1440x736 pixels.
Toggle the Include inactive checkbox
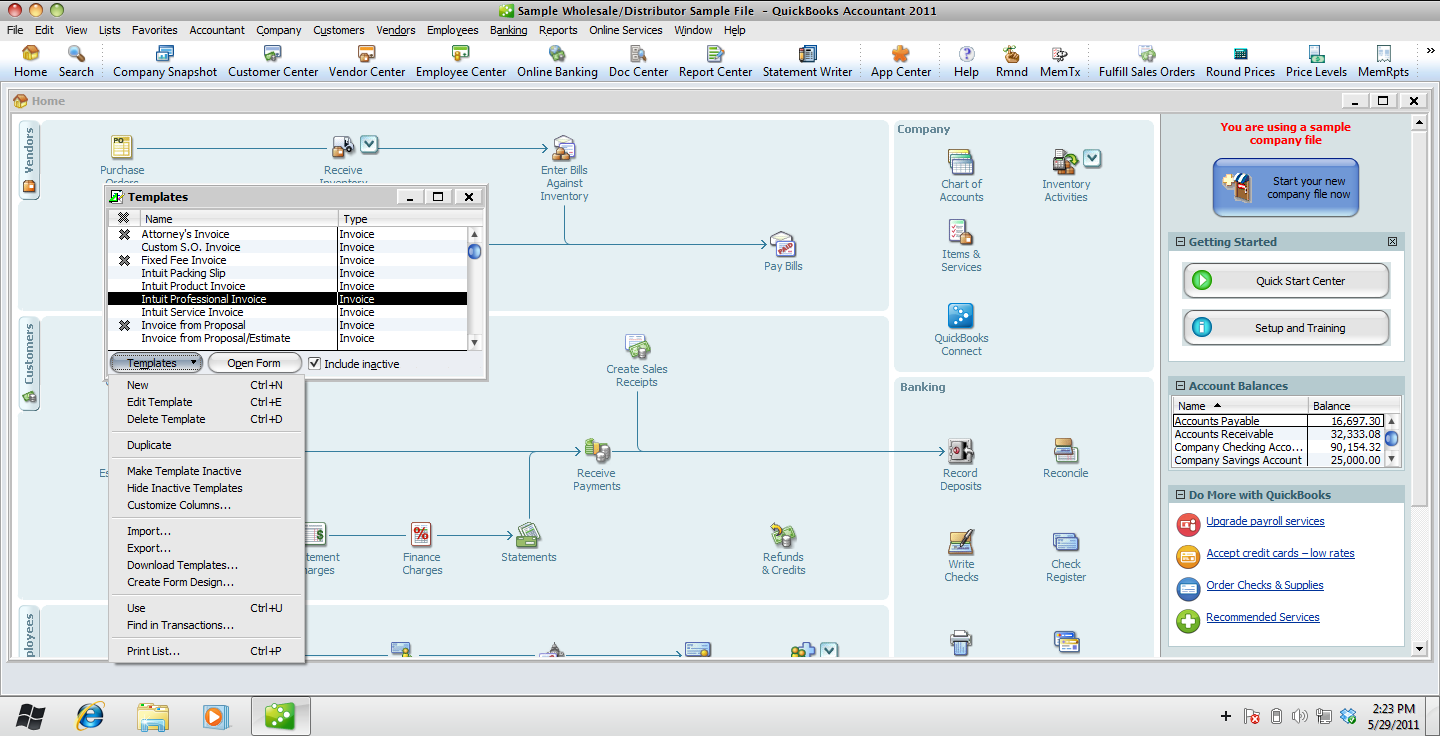[314, 363]
